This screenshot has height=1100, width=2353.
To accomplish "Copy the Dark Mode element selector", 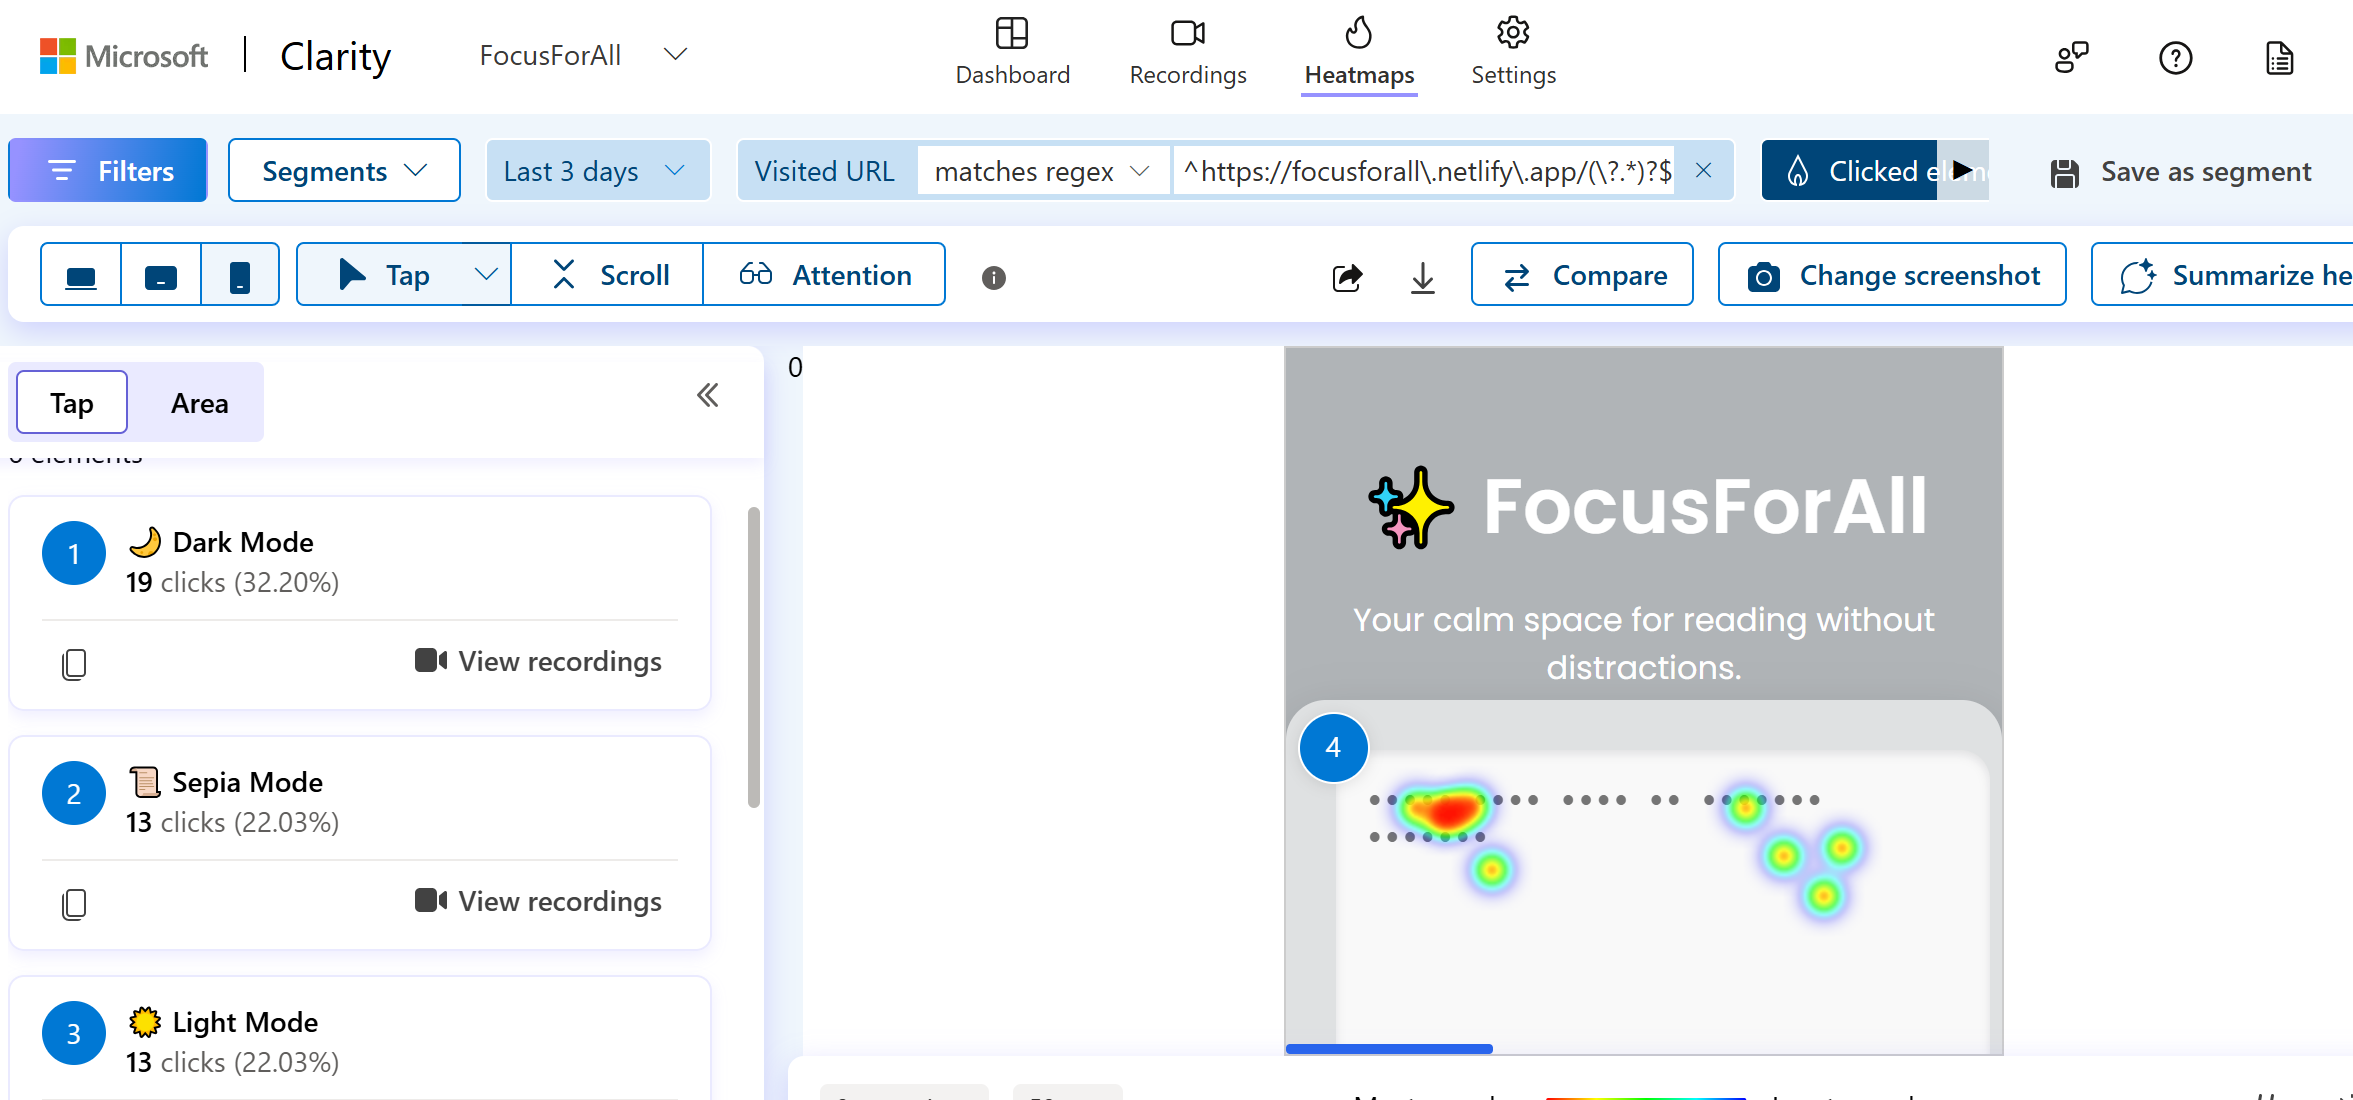I will [x=74, y=664].
